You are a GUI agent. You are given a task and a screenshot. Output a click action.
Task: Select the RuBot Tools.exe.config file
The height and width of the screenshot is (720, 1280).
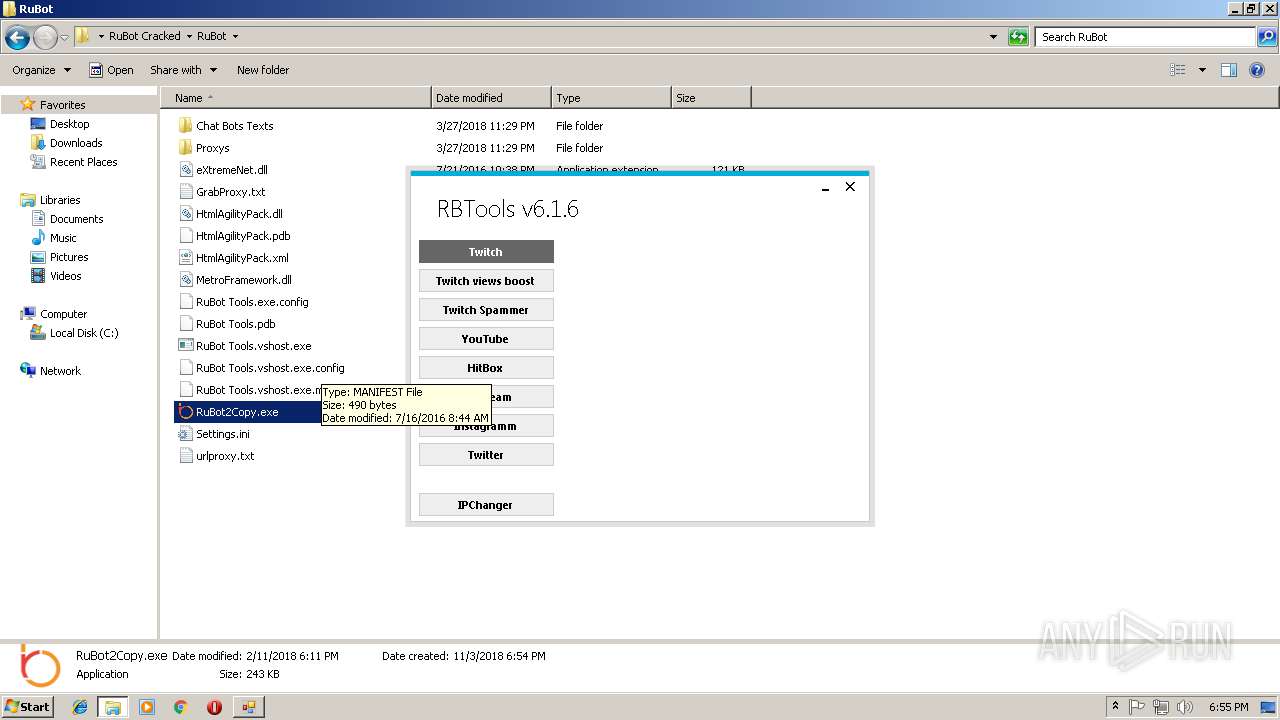252,302
